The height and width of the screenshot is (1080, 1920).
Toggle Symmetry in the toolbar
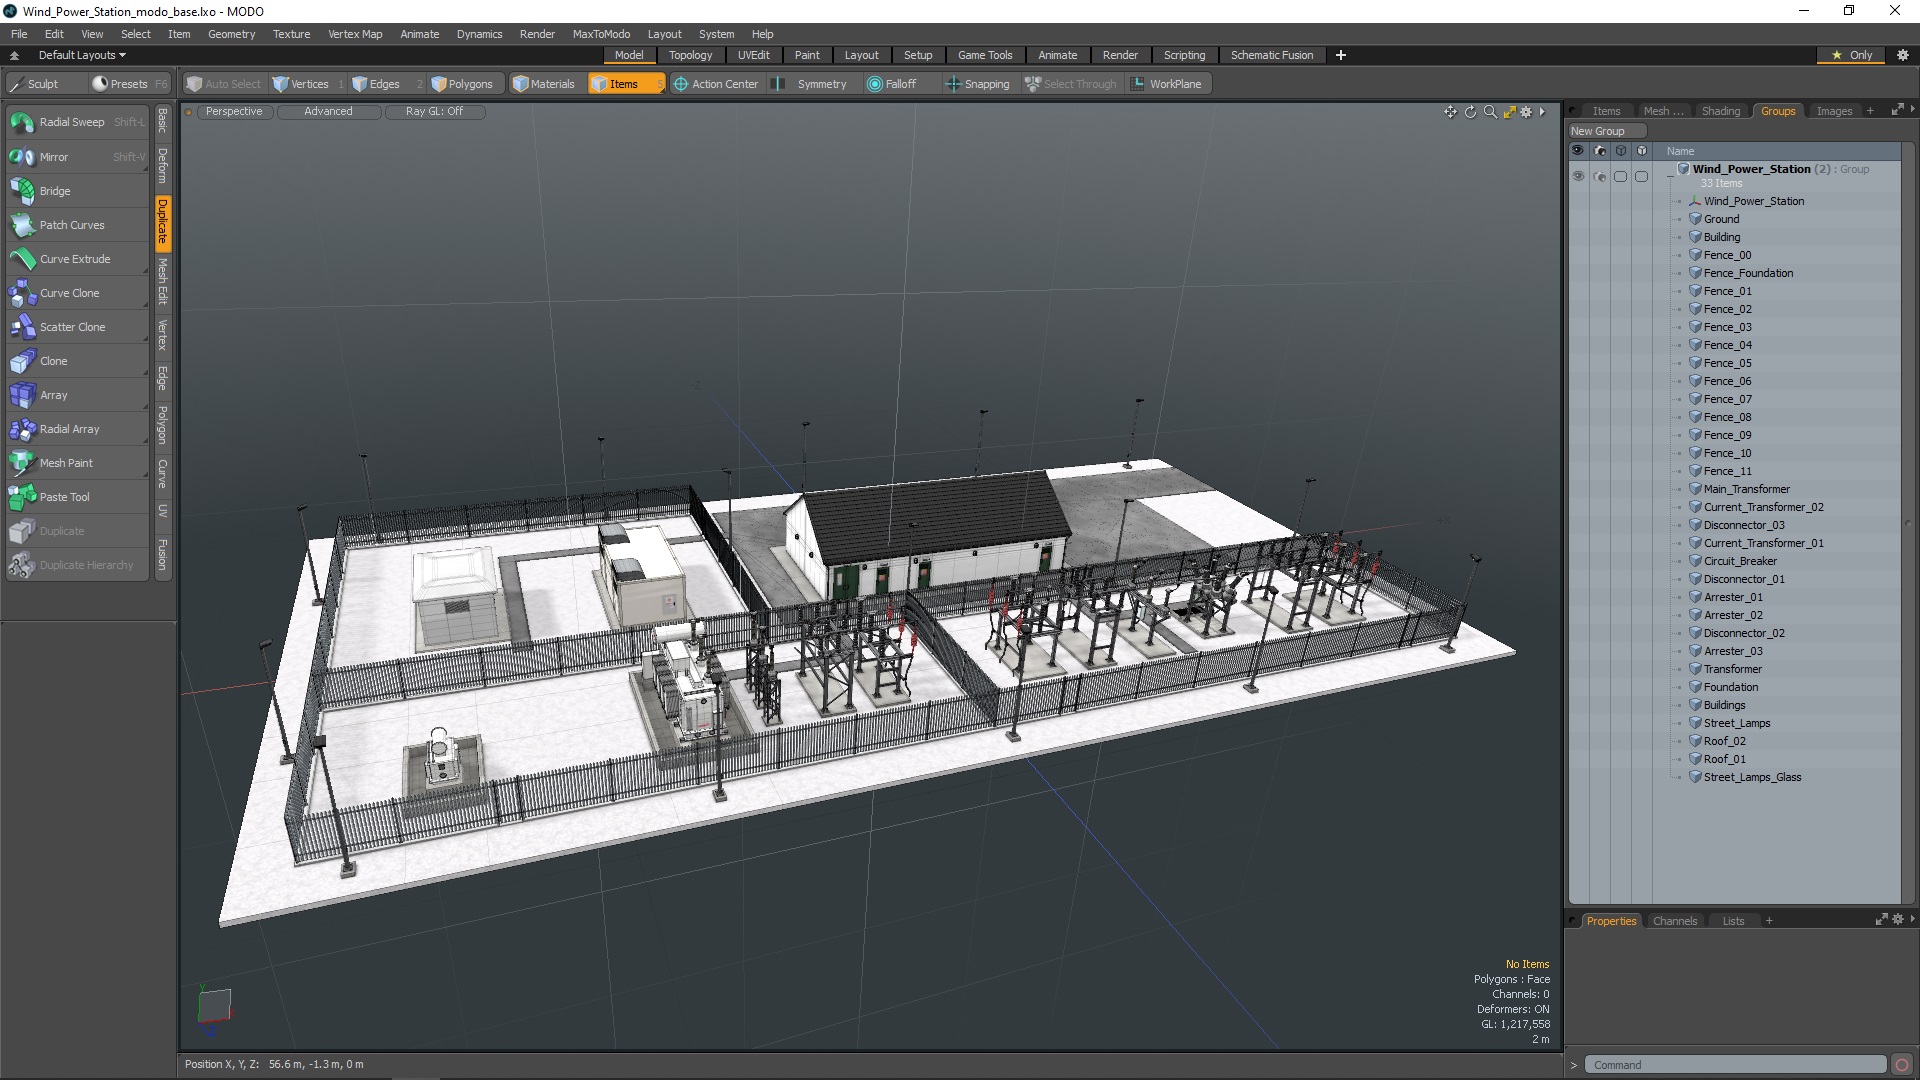coord(820,84)
